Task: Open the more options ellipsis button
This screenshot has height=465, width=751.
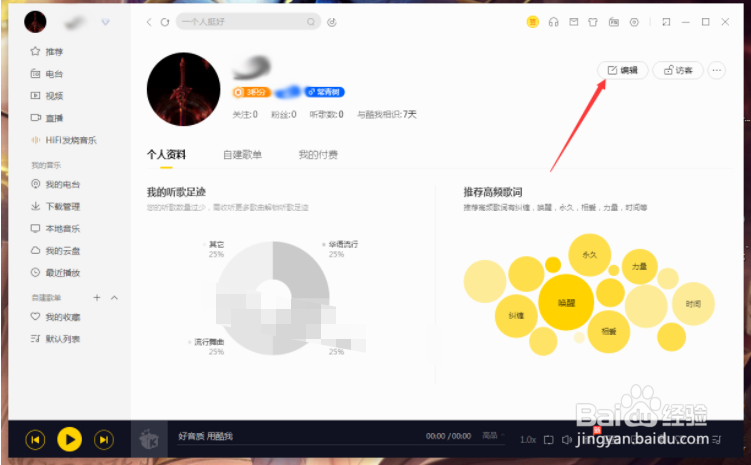Action: pyautogui.click(x=717, y=70)
